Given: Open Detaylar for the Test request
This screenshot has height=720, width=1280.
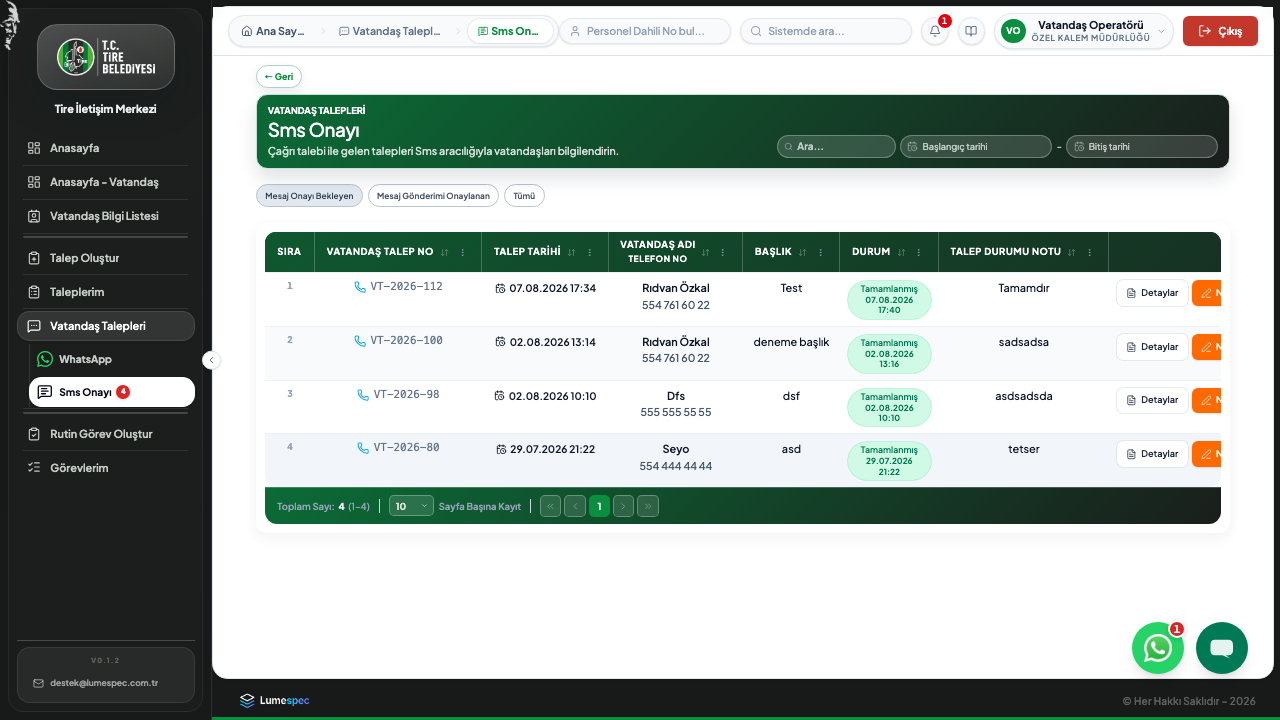Looking at the screenshot, I should [1152, 292].
